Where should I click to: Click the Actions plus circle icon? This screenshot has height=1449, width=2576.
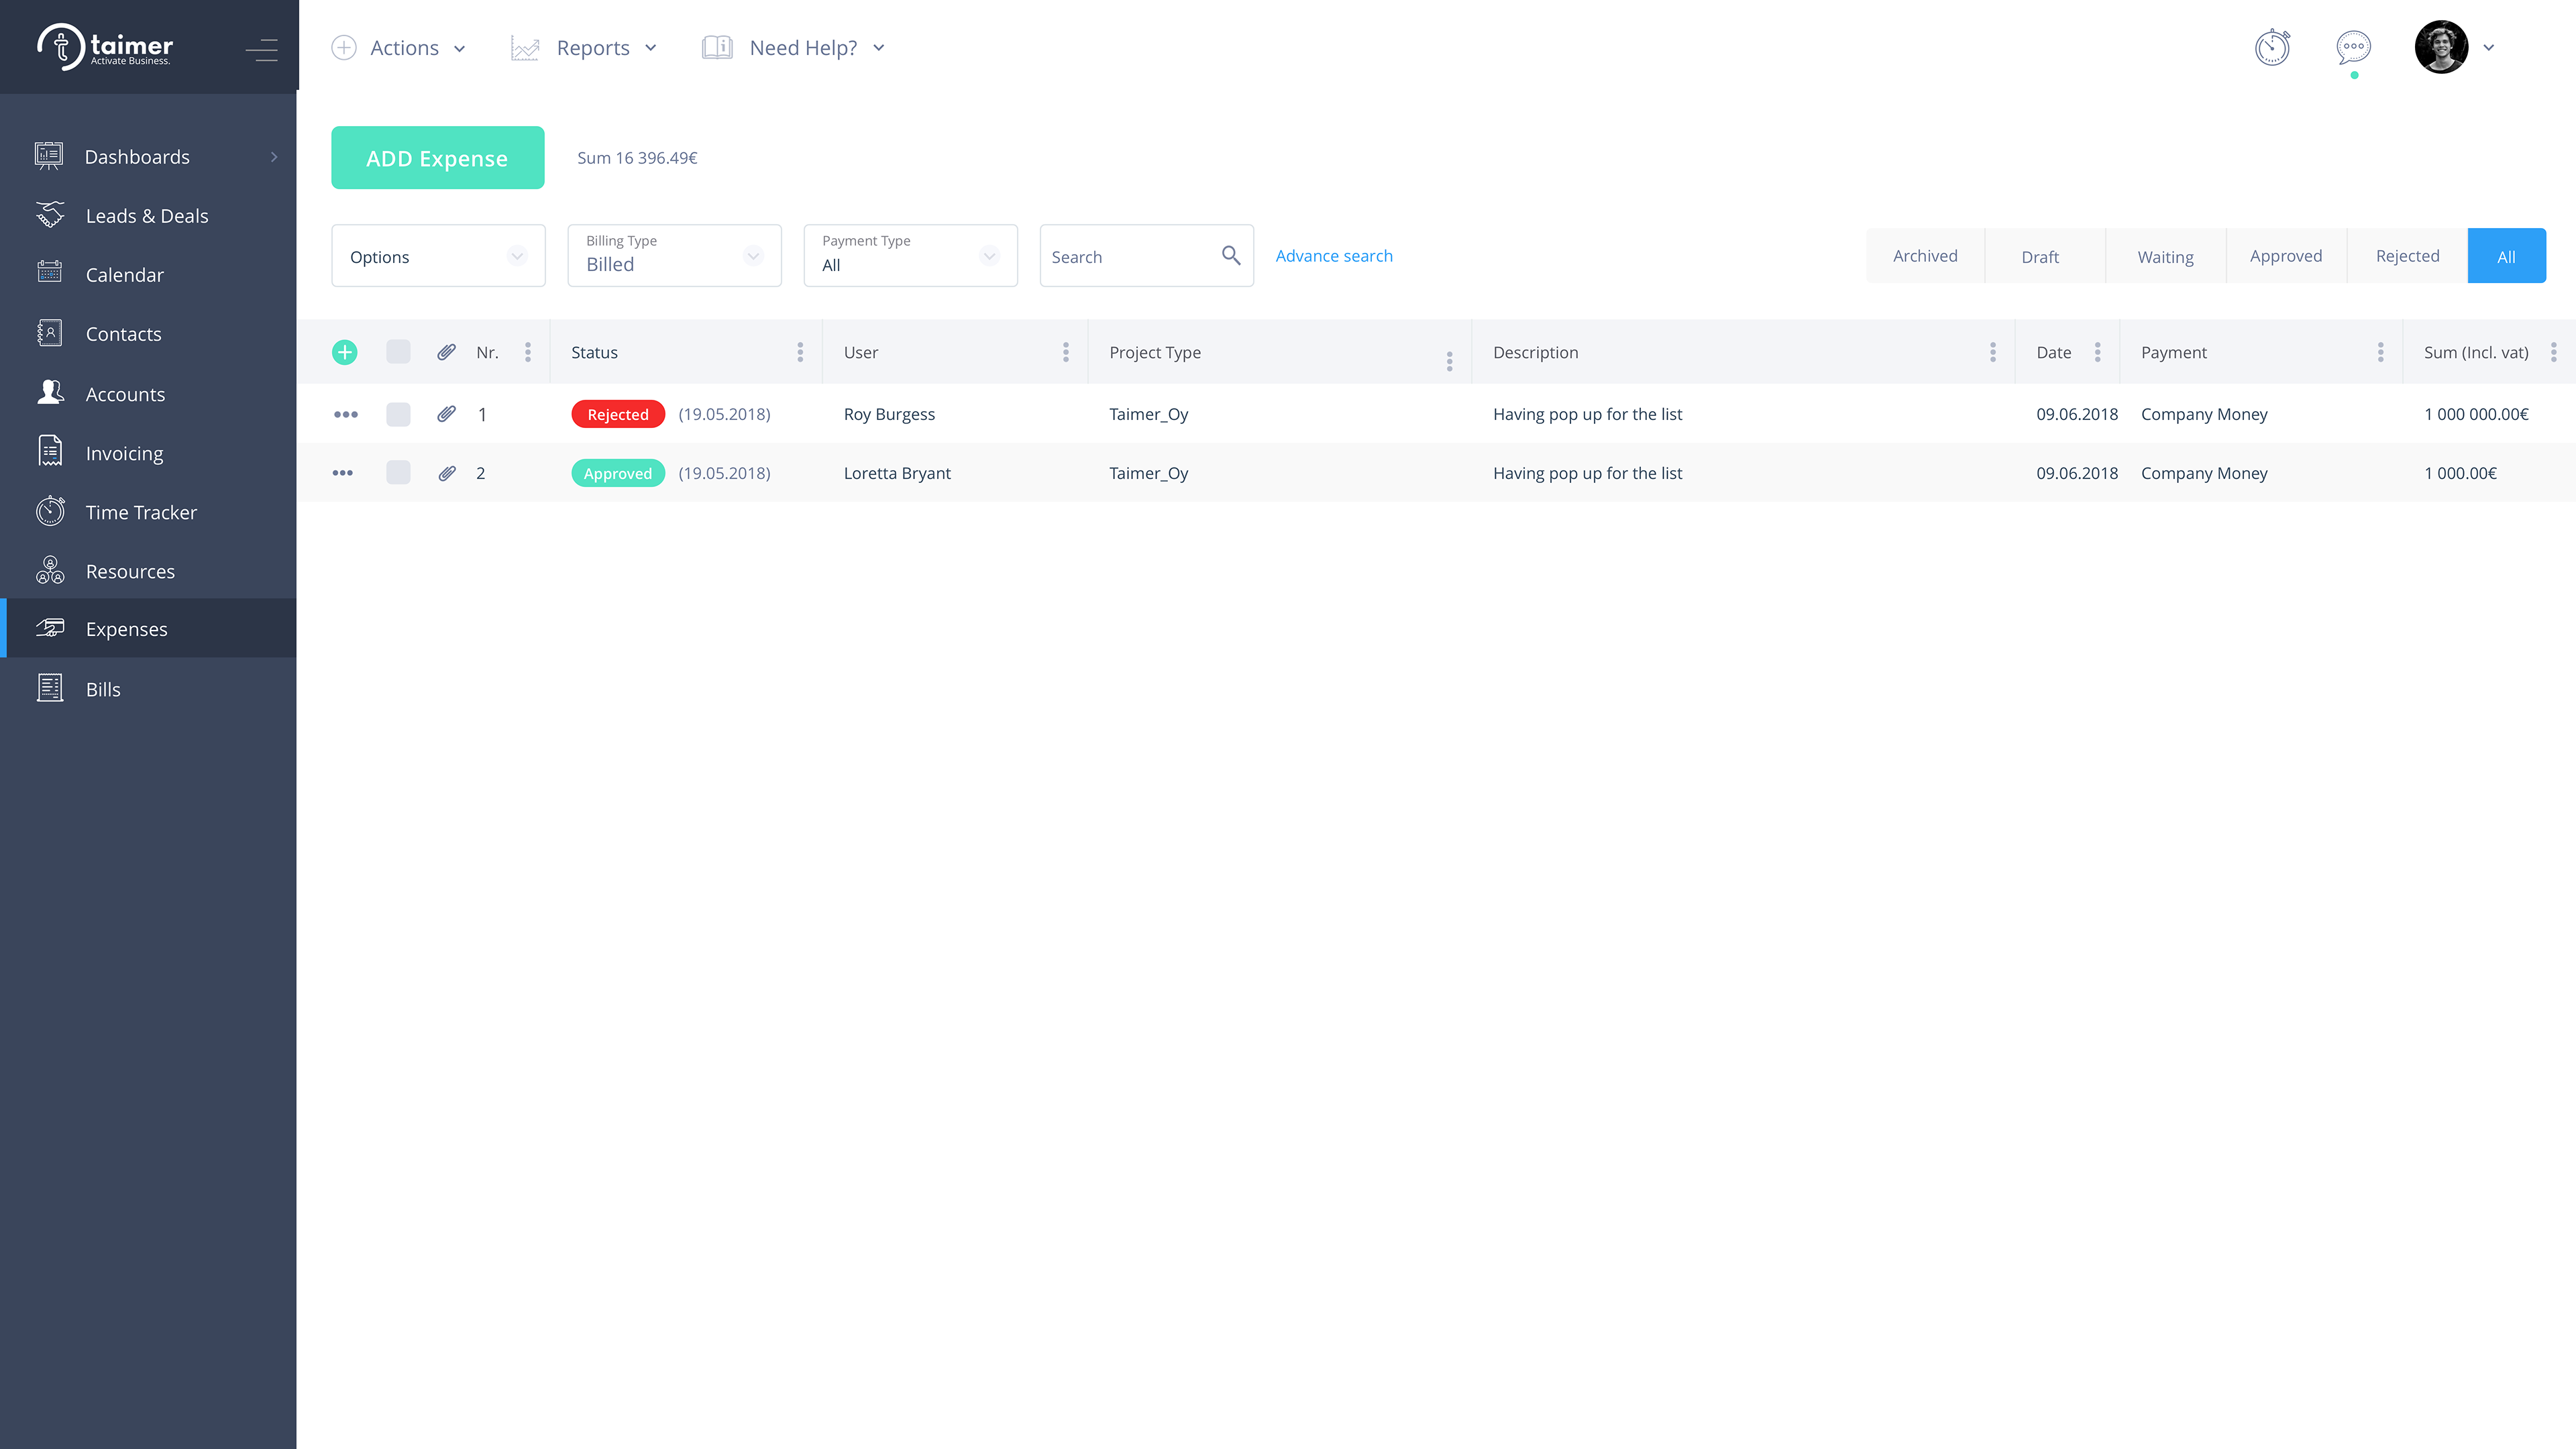(x=344, y=48)
